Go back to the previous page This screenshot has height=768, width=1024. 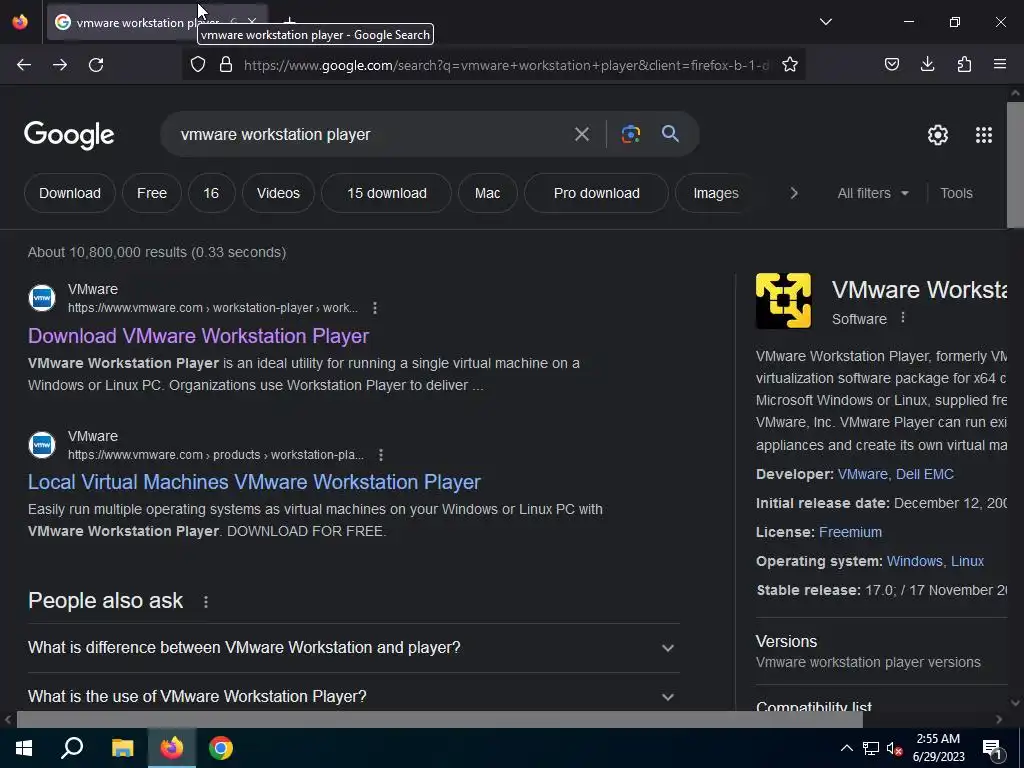24,65
